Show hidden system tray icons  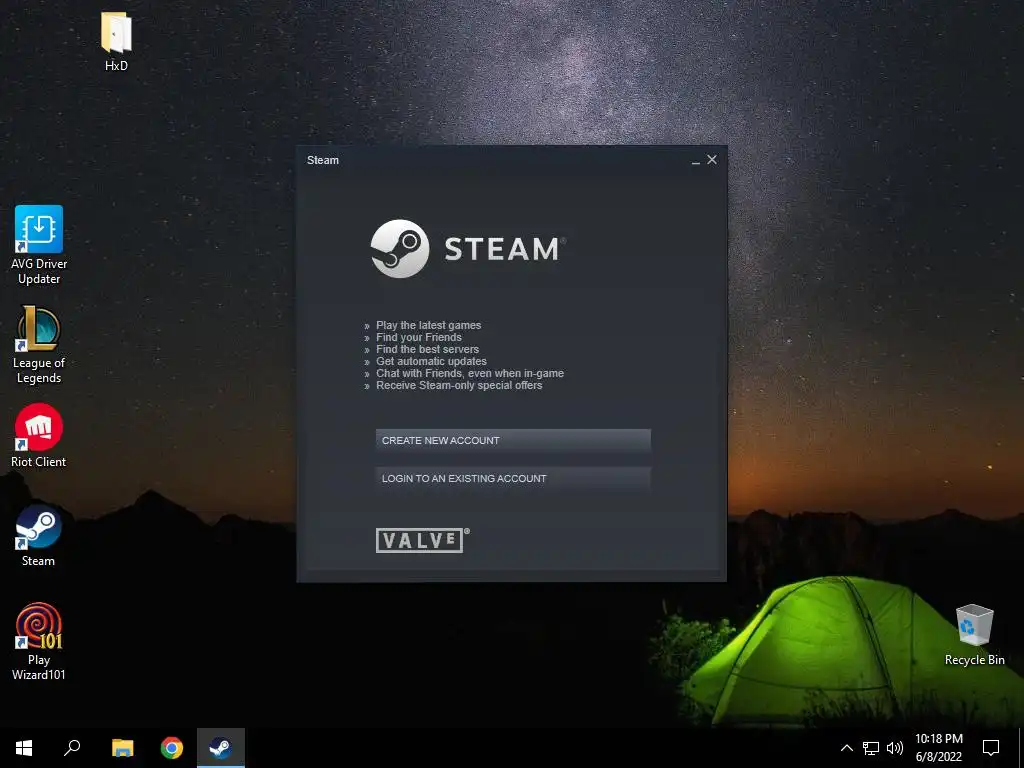point(846,748)
